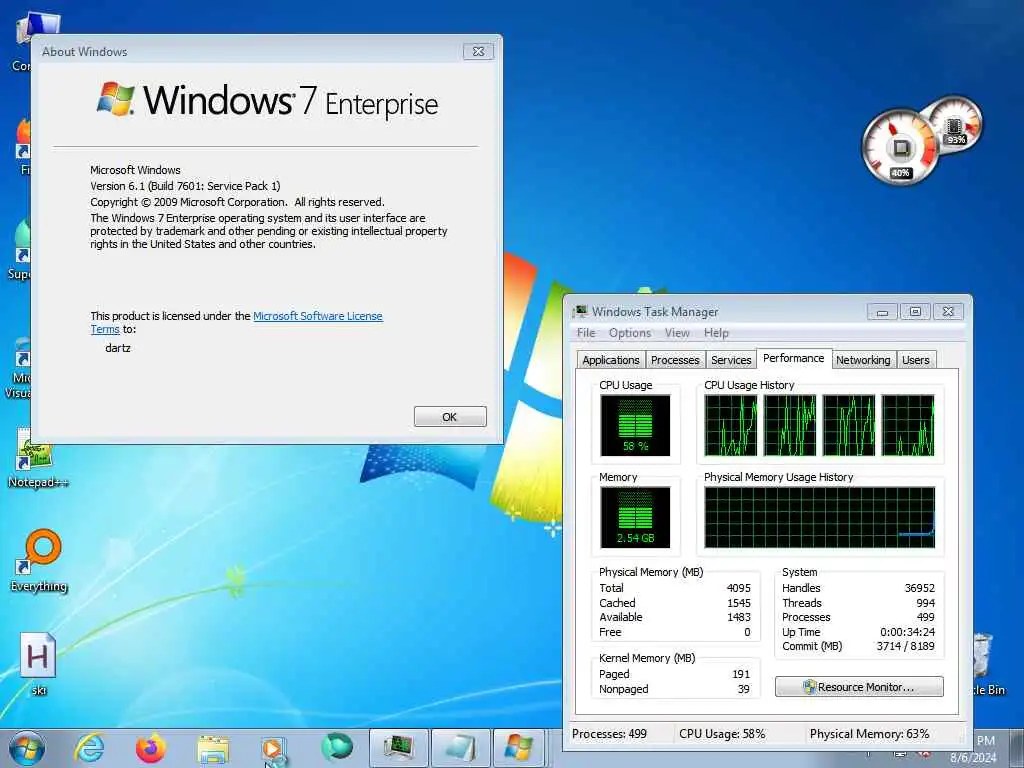Click the licensed user name dartz
The width and height of the screenshot is (1024, 768).
(118, 348)
